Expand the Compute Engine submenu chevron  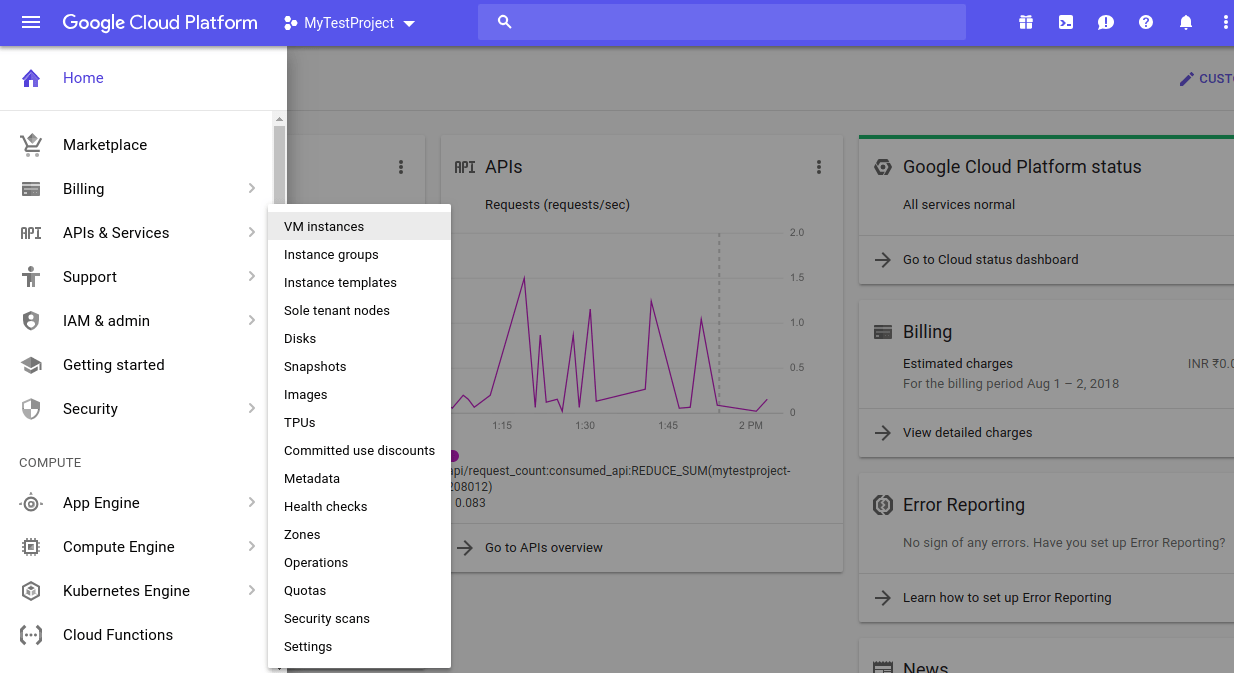(x=251, y=546)
